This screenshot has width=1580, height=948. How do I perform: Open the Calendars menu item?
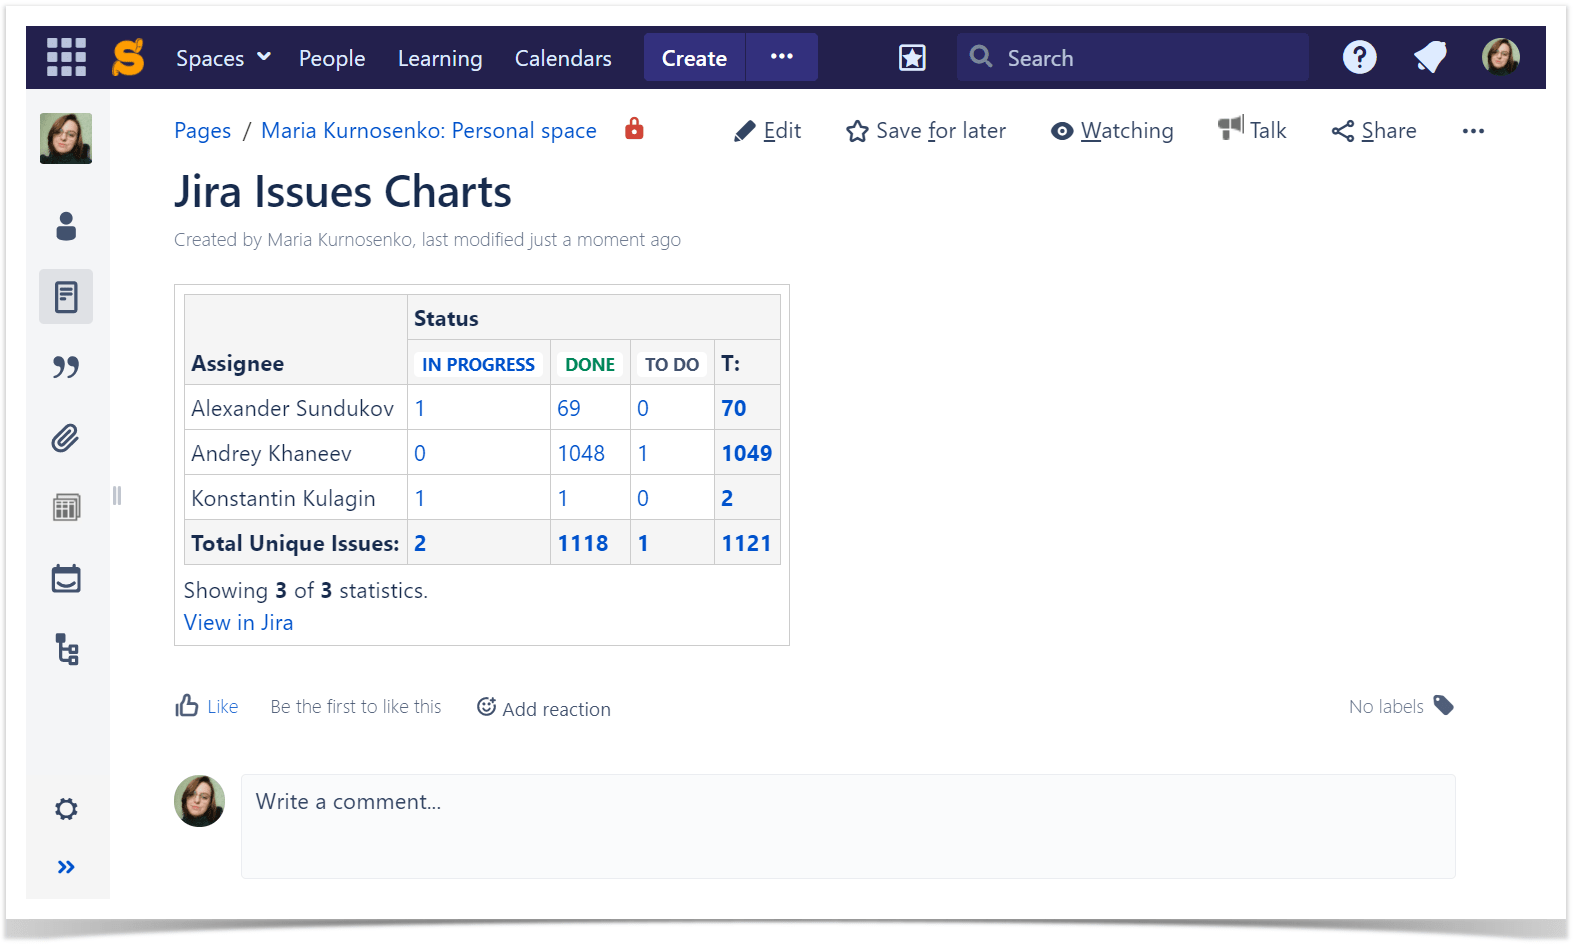563,58
